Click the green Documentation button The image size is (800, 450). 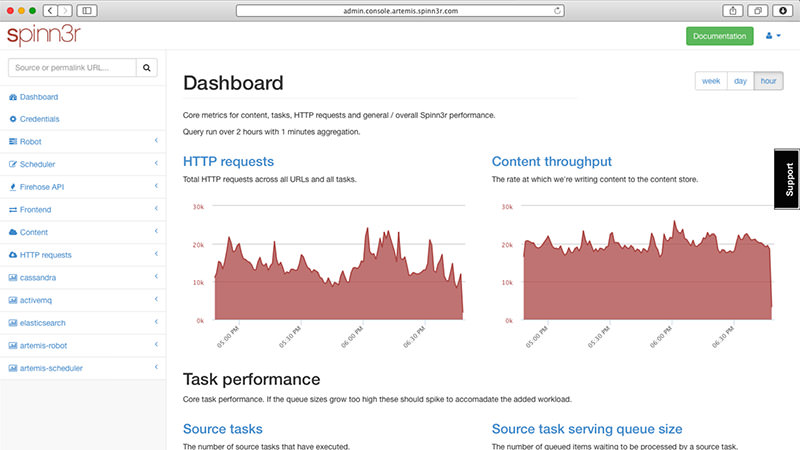click(720, 36)
